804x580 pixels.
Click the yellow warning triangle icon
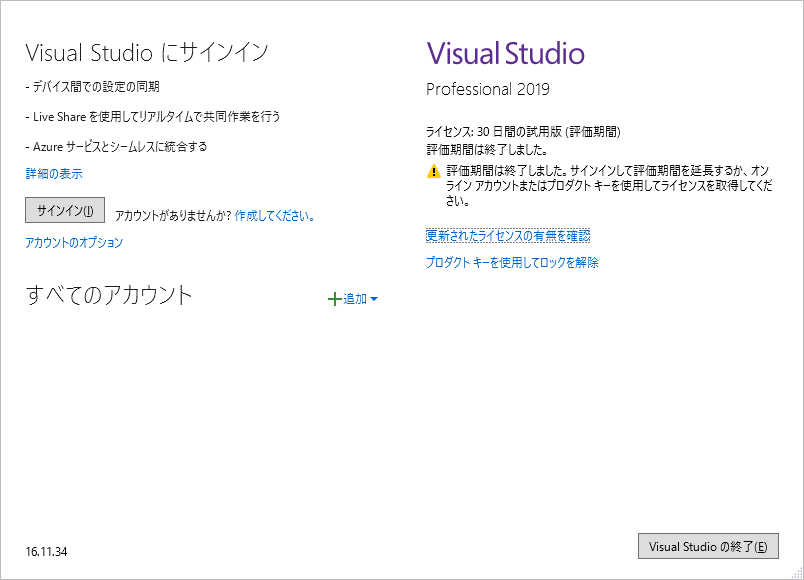coord(434,171)
